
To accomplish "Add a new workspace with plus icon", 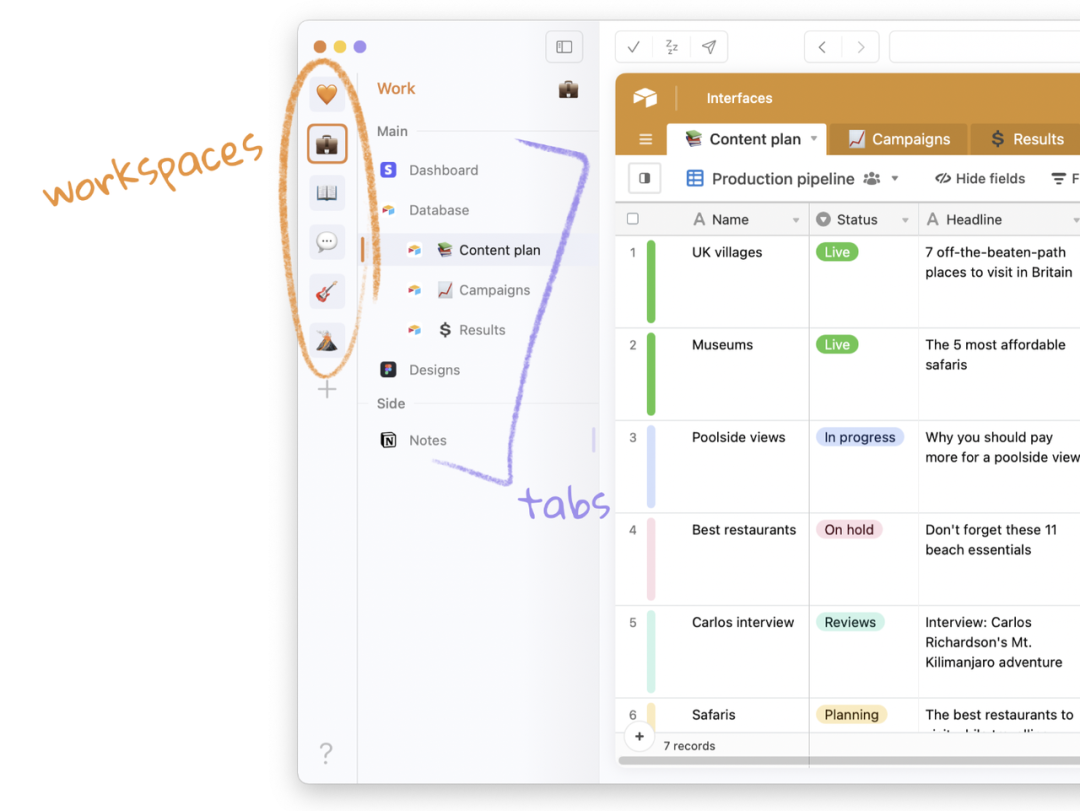I will 326,389.
